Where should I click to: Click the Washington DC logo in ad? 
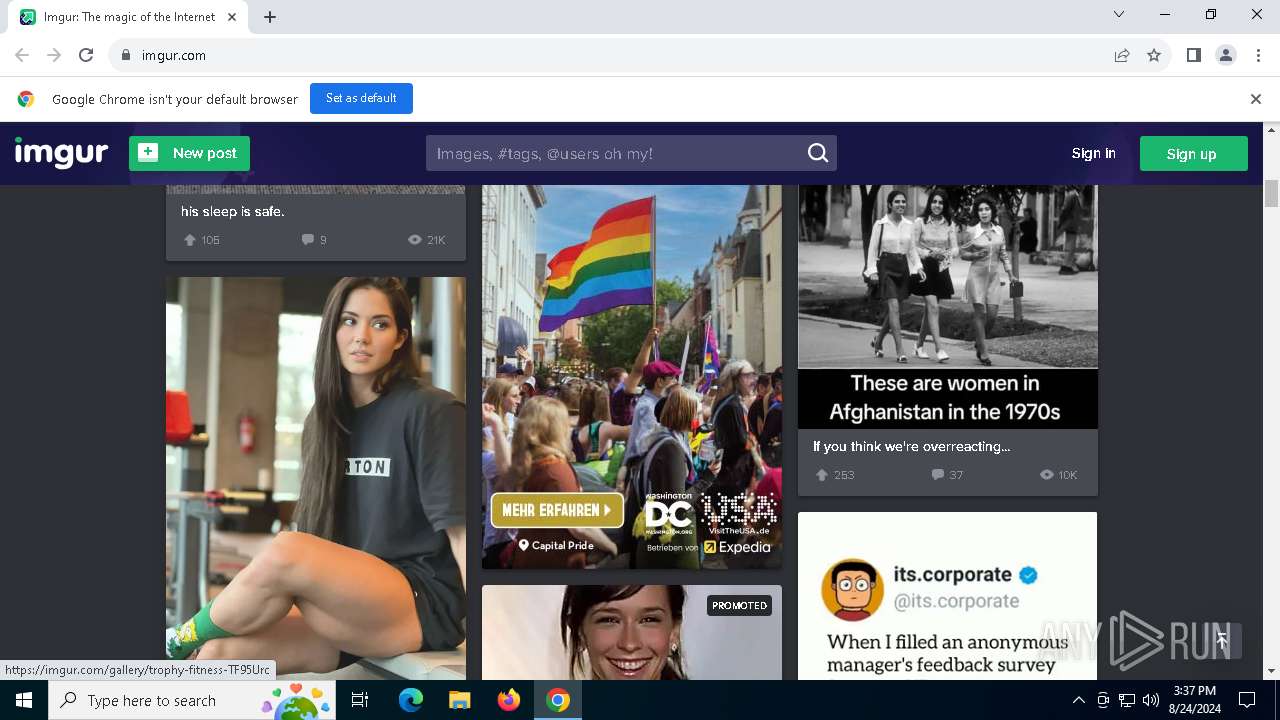click(669, 513)
